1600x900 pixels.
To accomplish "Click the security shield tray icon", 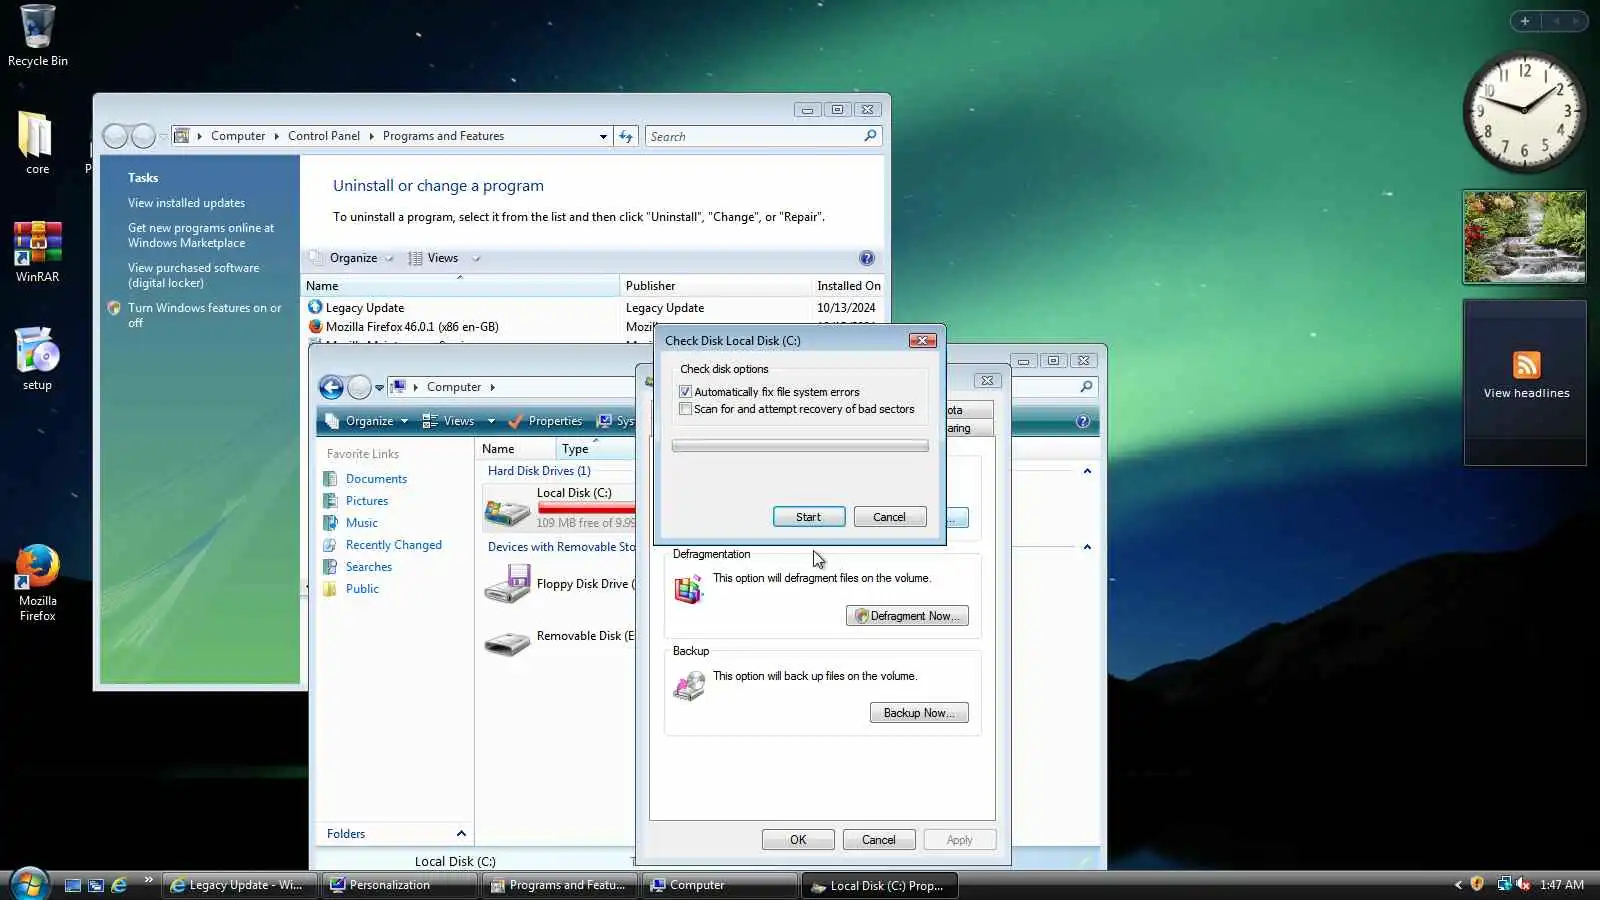I will 1477,884.
